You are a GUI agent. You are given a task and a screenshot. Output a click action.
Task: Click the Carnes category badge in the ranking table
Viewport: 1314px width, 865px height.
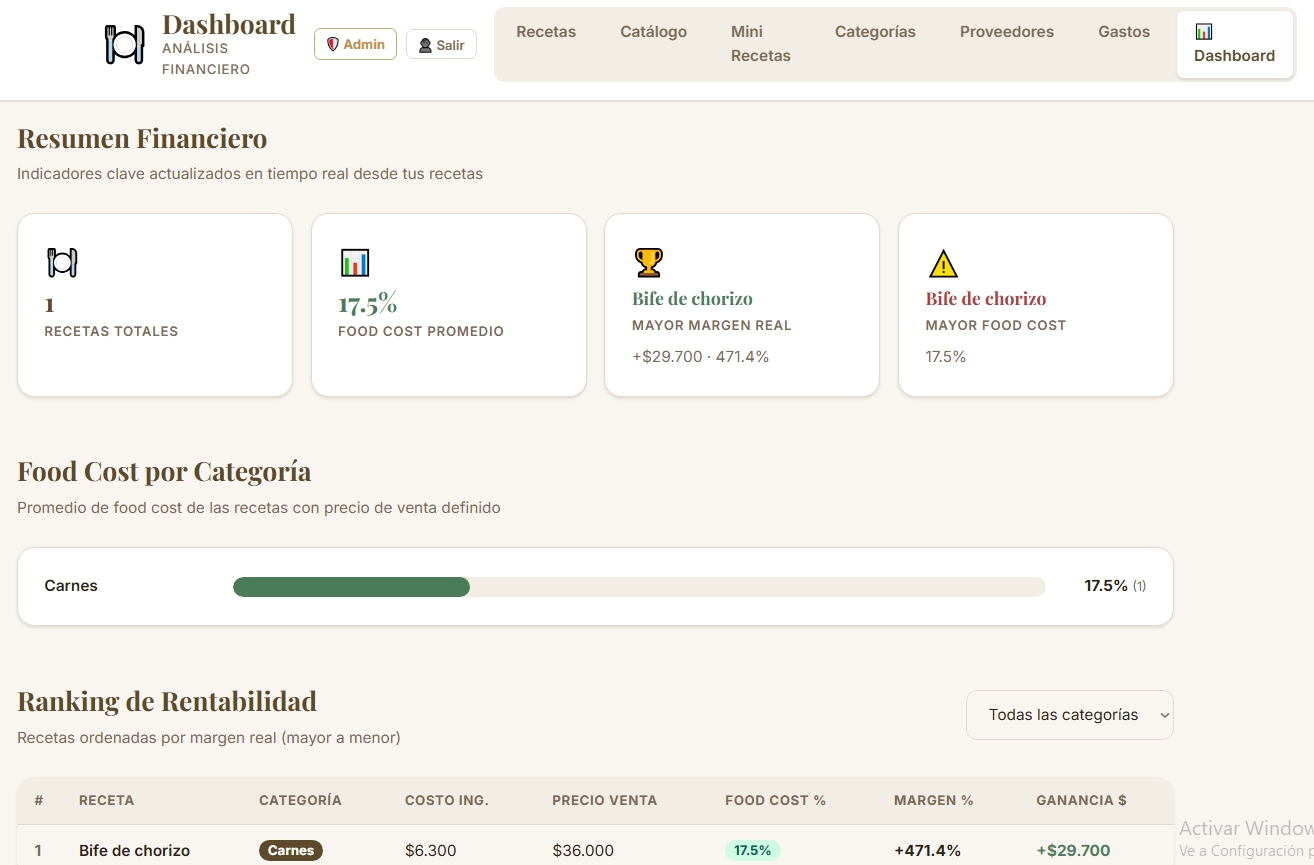point(290,850)
